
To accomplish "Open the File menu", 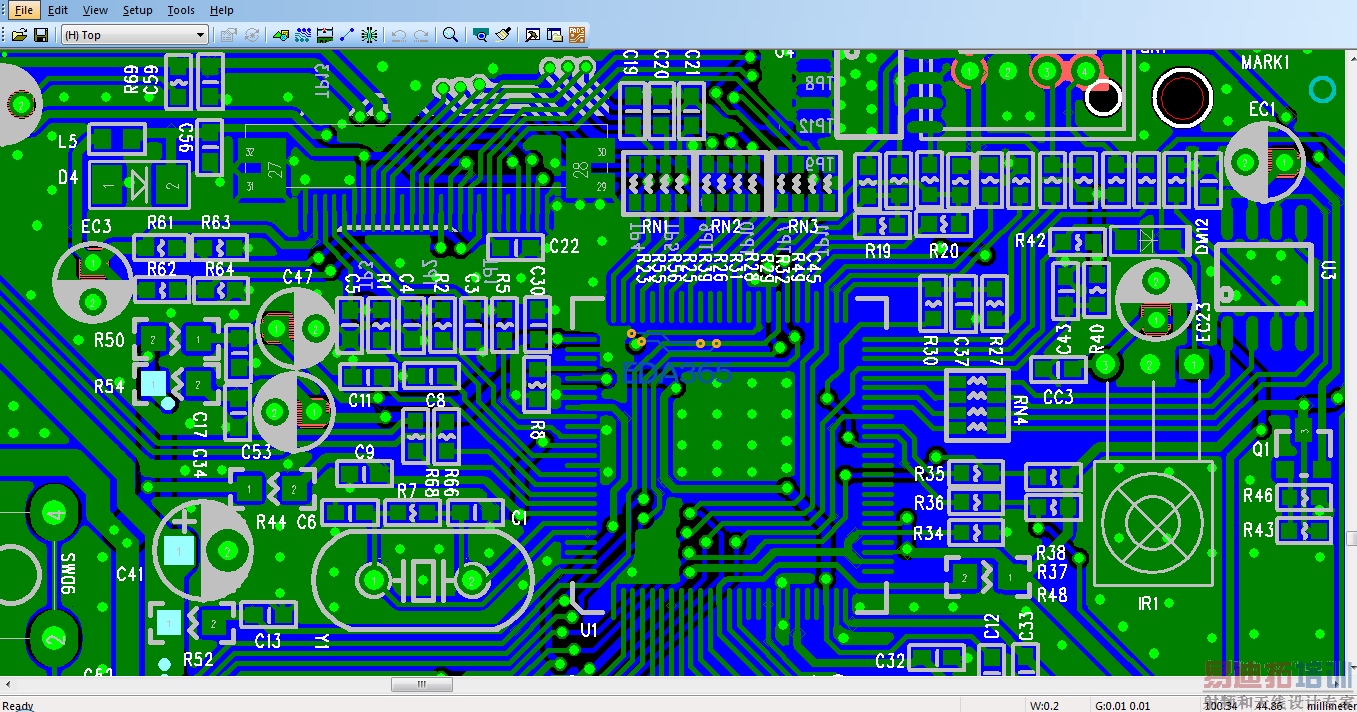I will (x=24, y=10).
